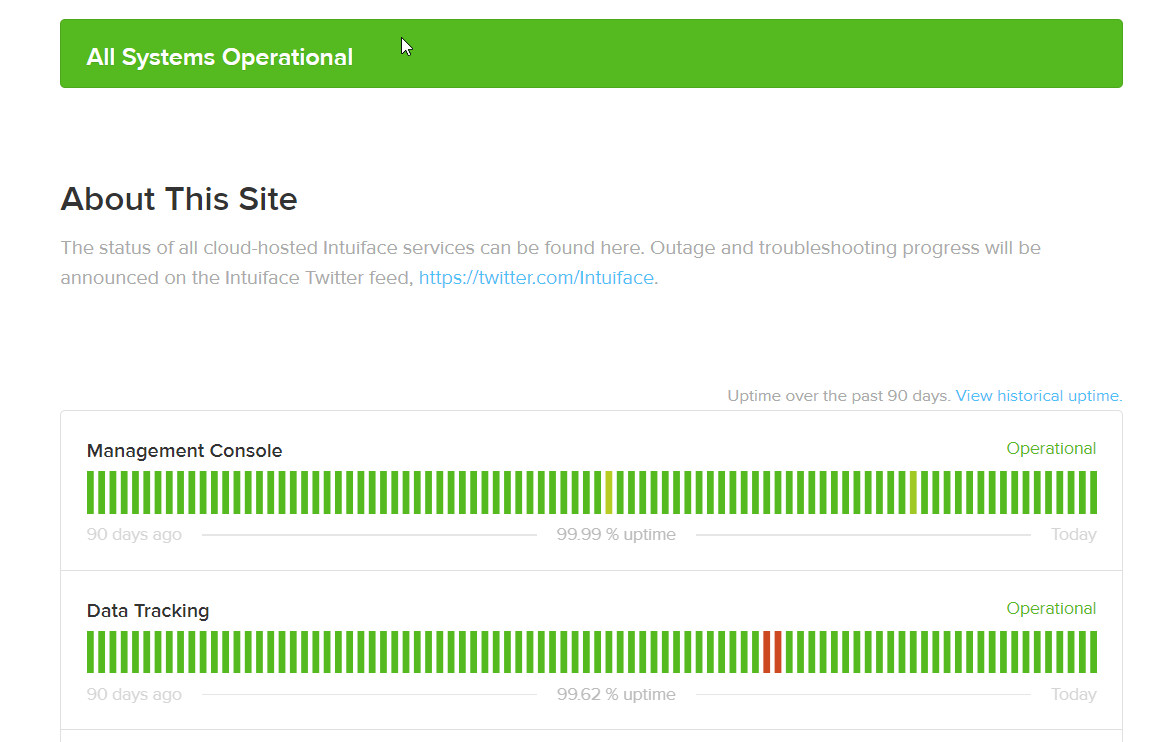Click '90 days ago' under Management Console
The image size is (1150, 742).
(x=134, y=535)
